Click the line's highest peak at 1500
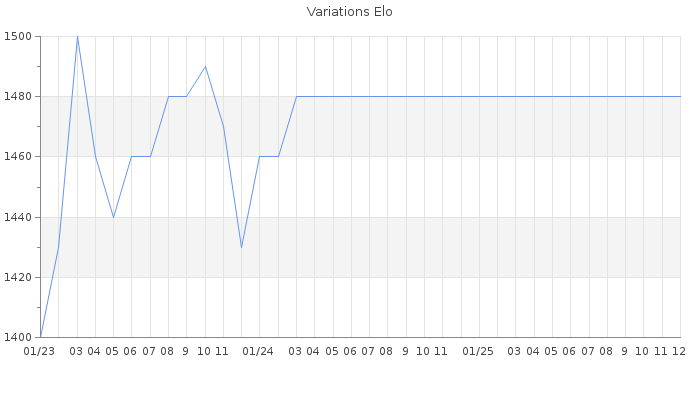700x400 pixels. pos(77,37)
